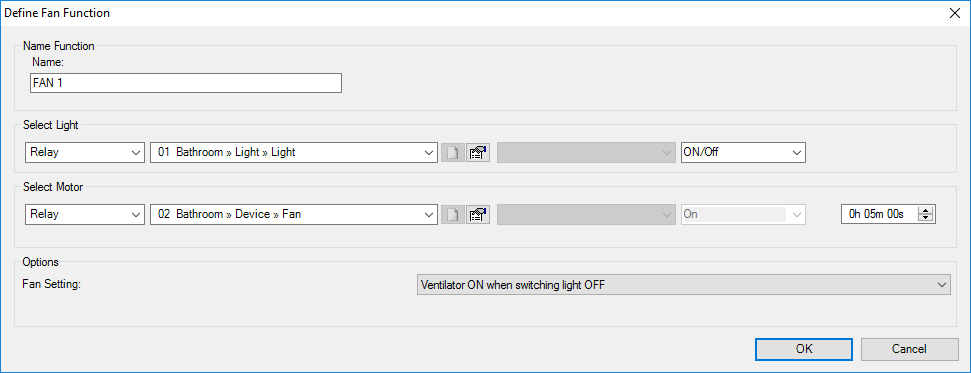
Task: Open the Relay type dropdown under Select Light
Action: coord(85,152)
